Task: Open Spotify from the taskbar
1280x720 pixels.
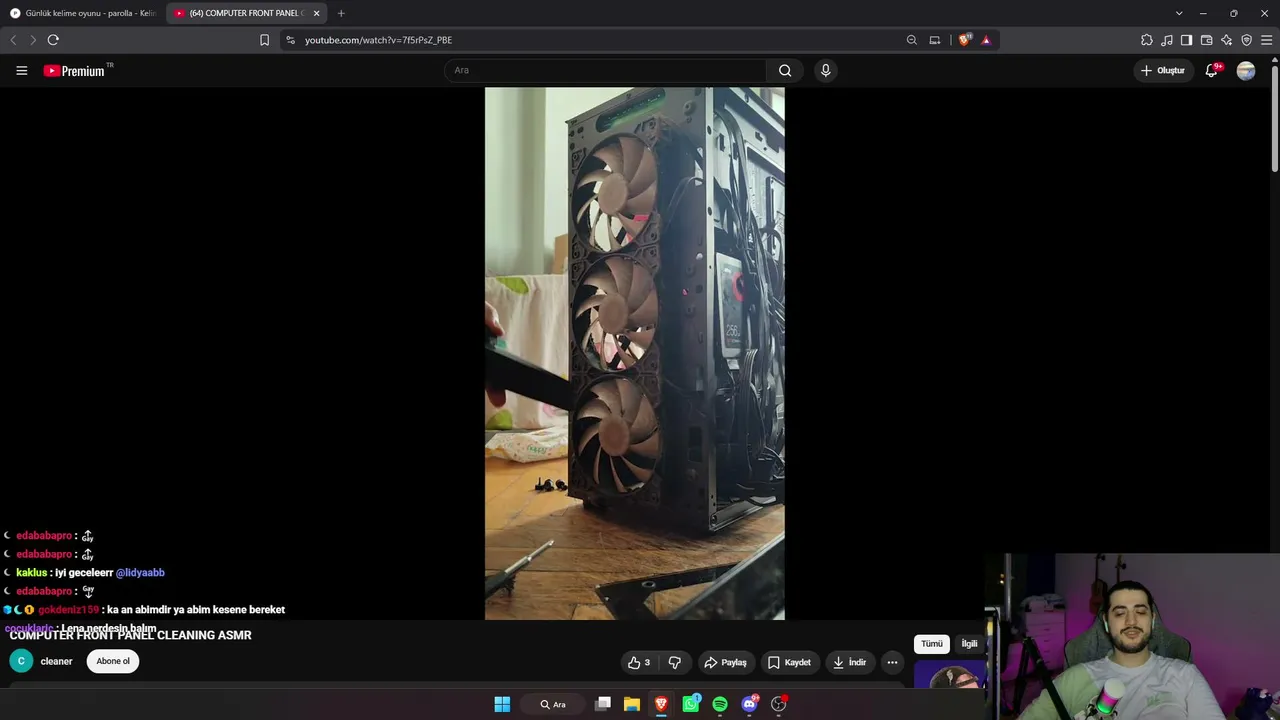Action: [x=720, y=704]
